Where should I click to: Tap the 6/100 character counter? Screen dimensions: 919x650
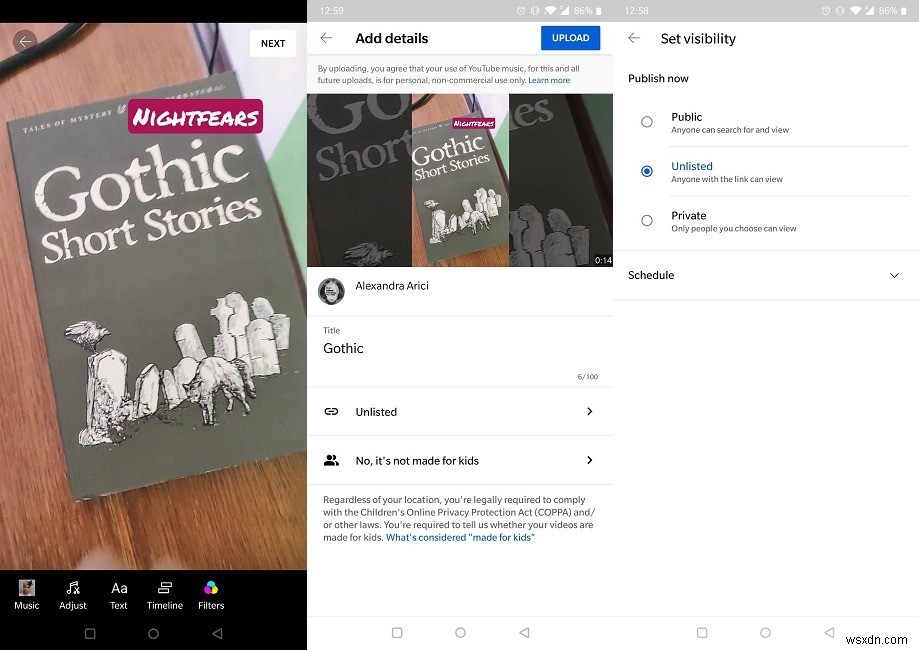coord(588,377)
